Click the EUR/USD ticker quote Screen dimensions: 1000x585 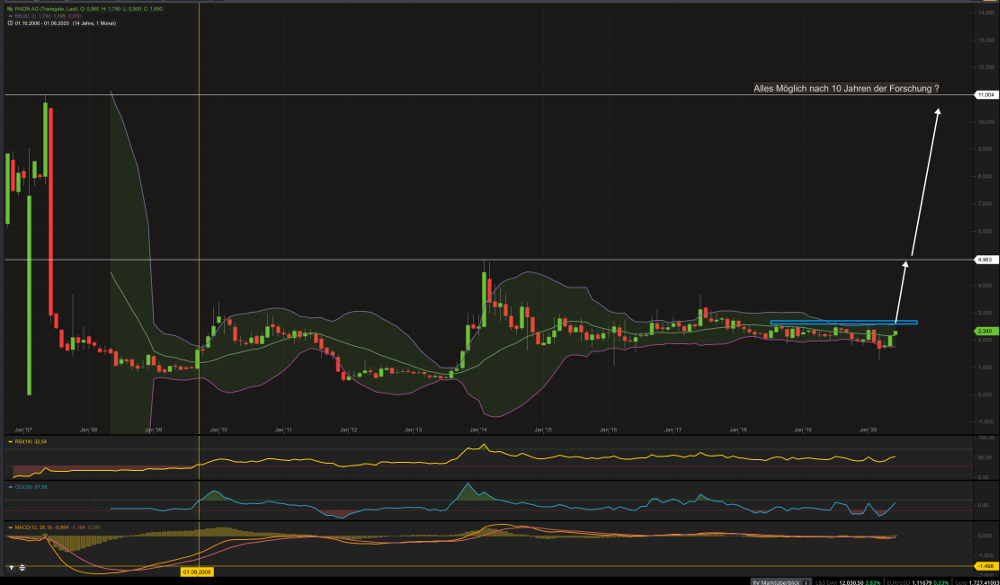point(918,582)
